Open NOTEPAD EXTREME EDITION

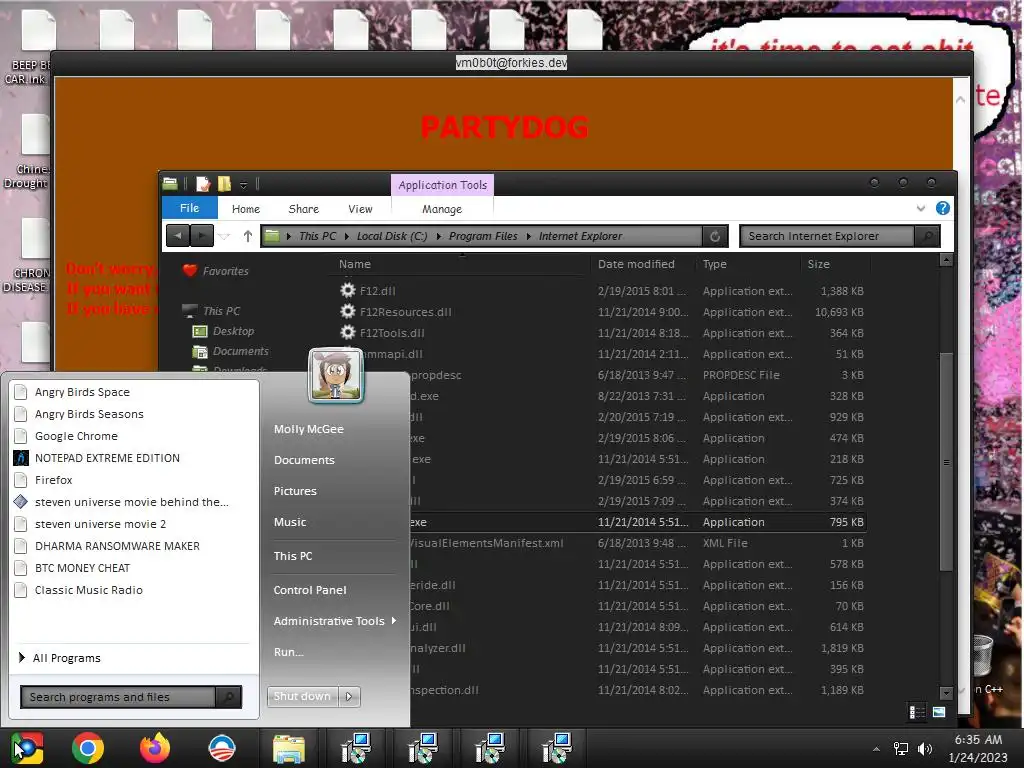107,458
